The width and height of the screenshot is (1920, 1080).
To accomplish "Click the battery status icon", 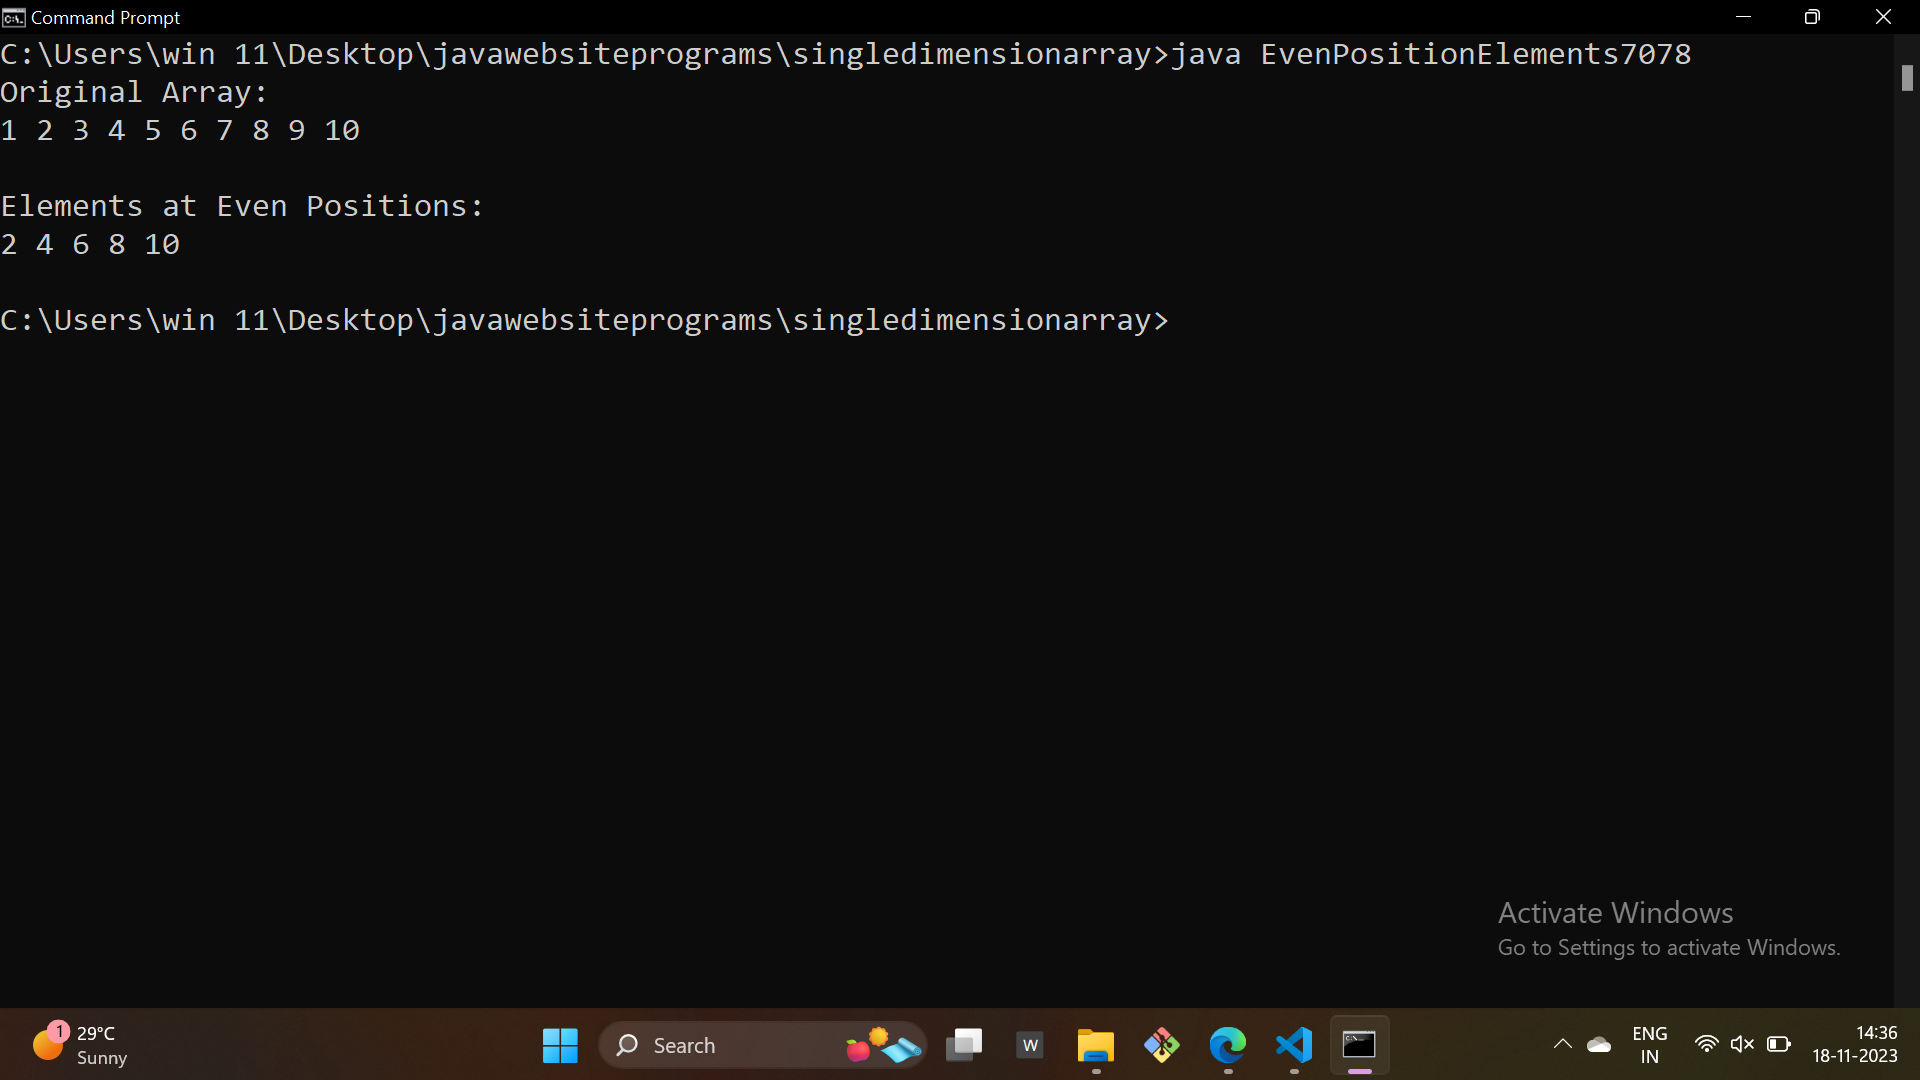I will (1779, 1045).
